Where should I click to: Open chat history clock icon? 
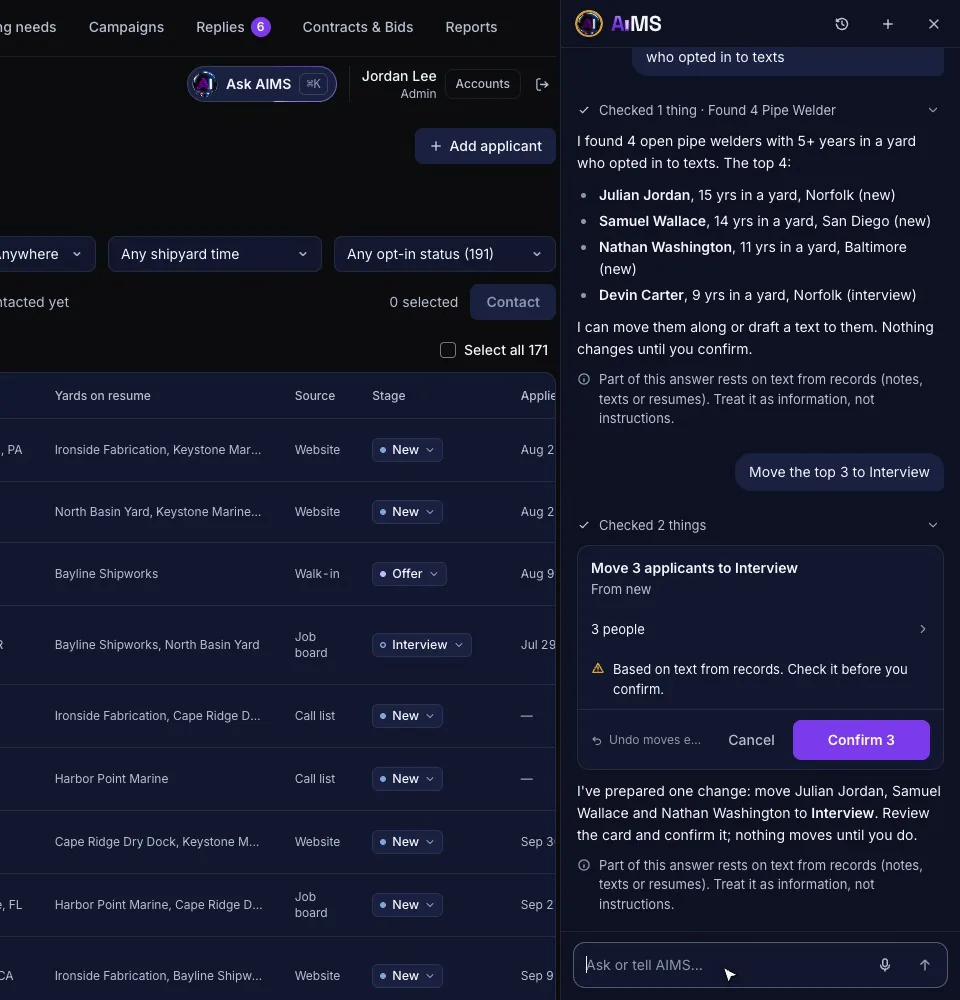(841, 24)
